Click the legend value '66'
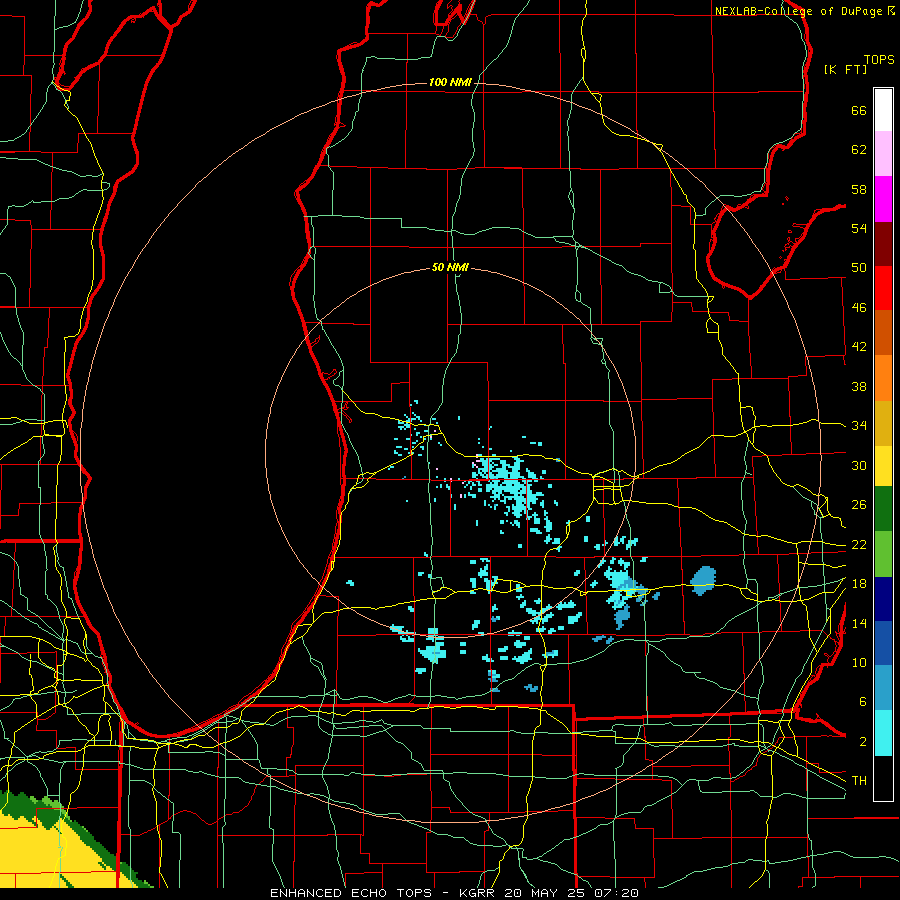 859,111
